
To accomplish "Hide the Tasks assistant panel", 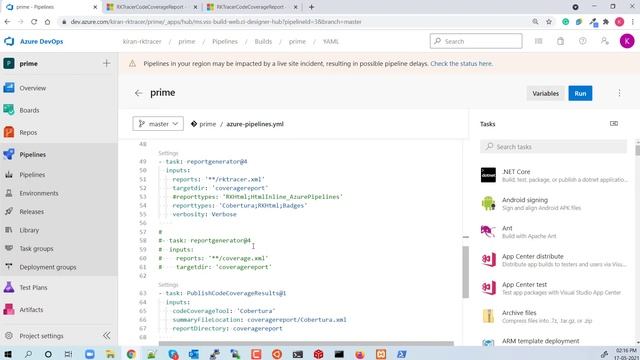I will click(x=613, y=123).
